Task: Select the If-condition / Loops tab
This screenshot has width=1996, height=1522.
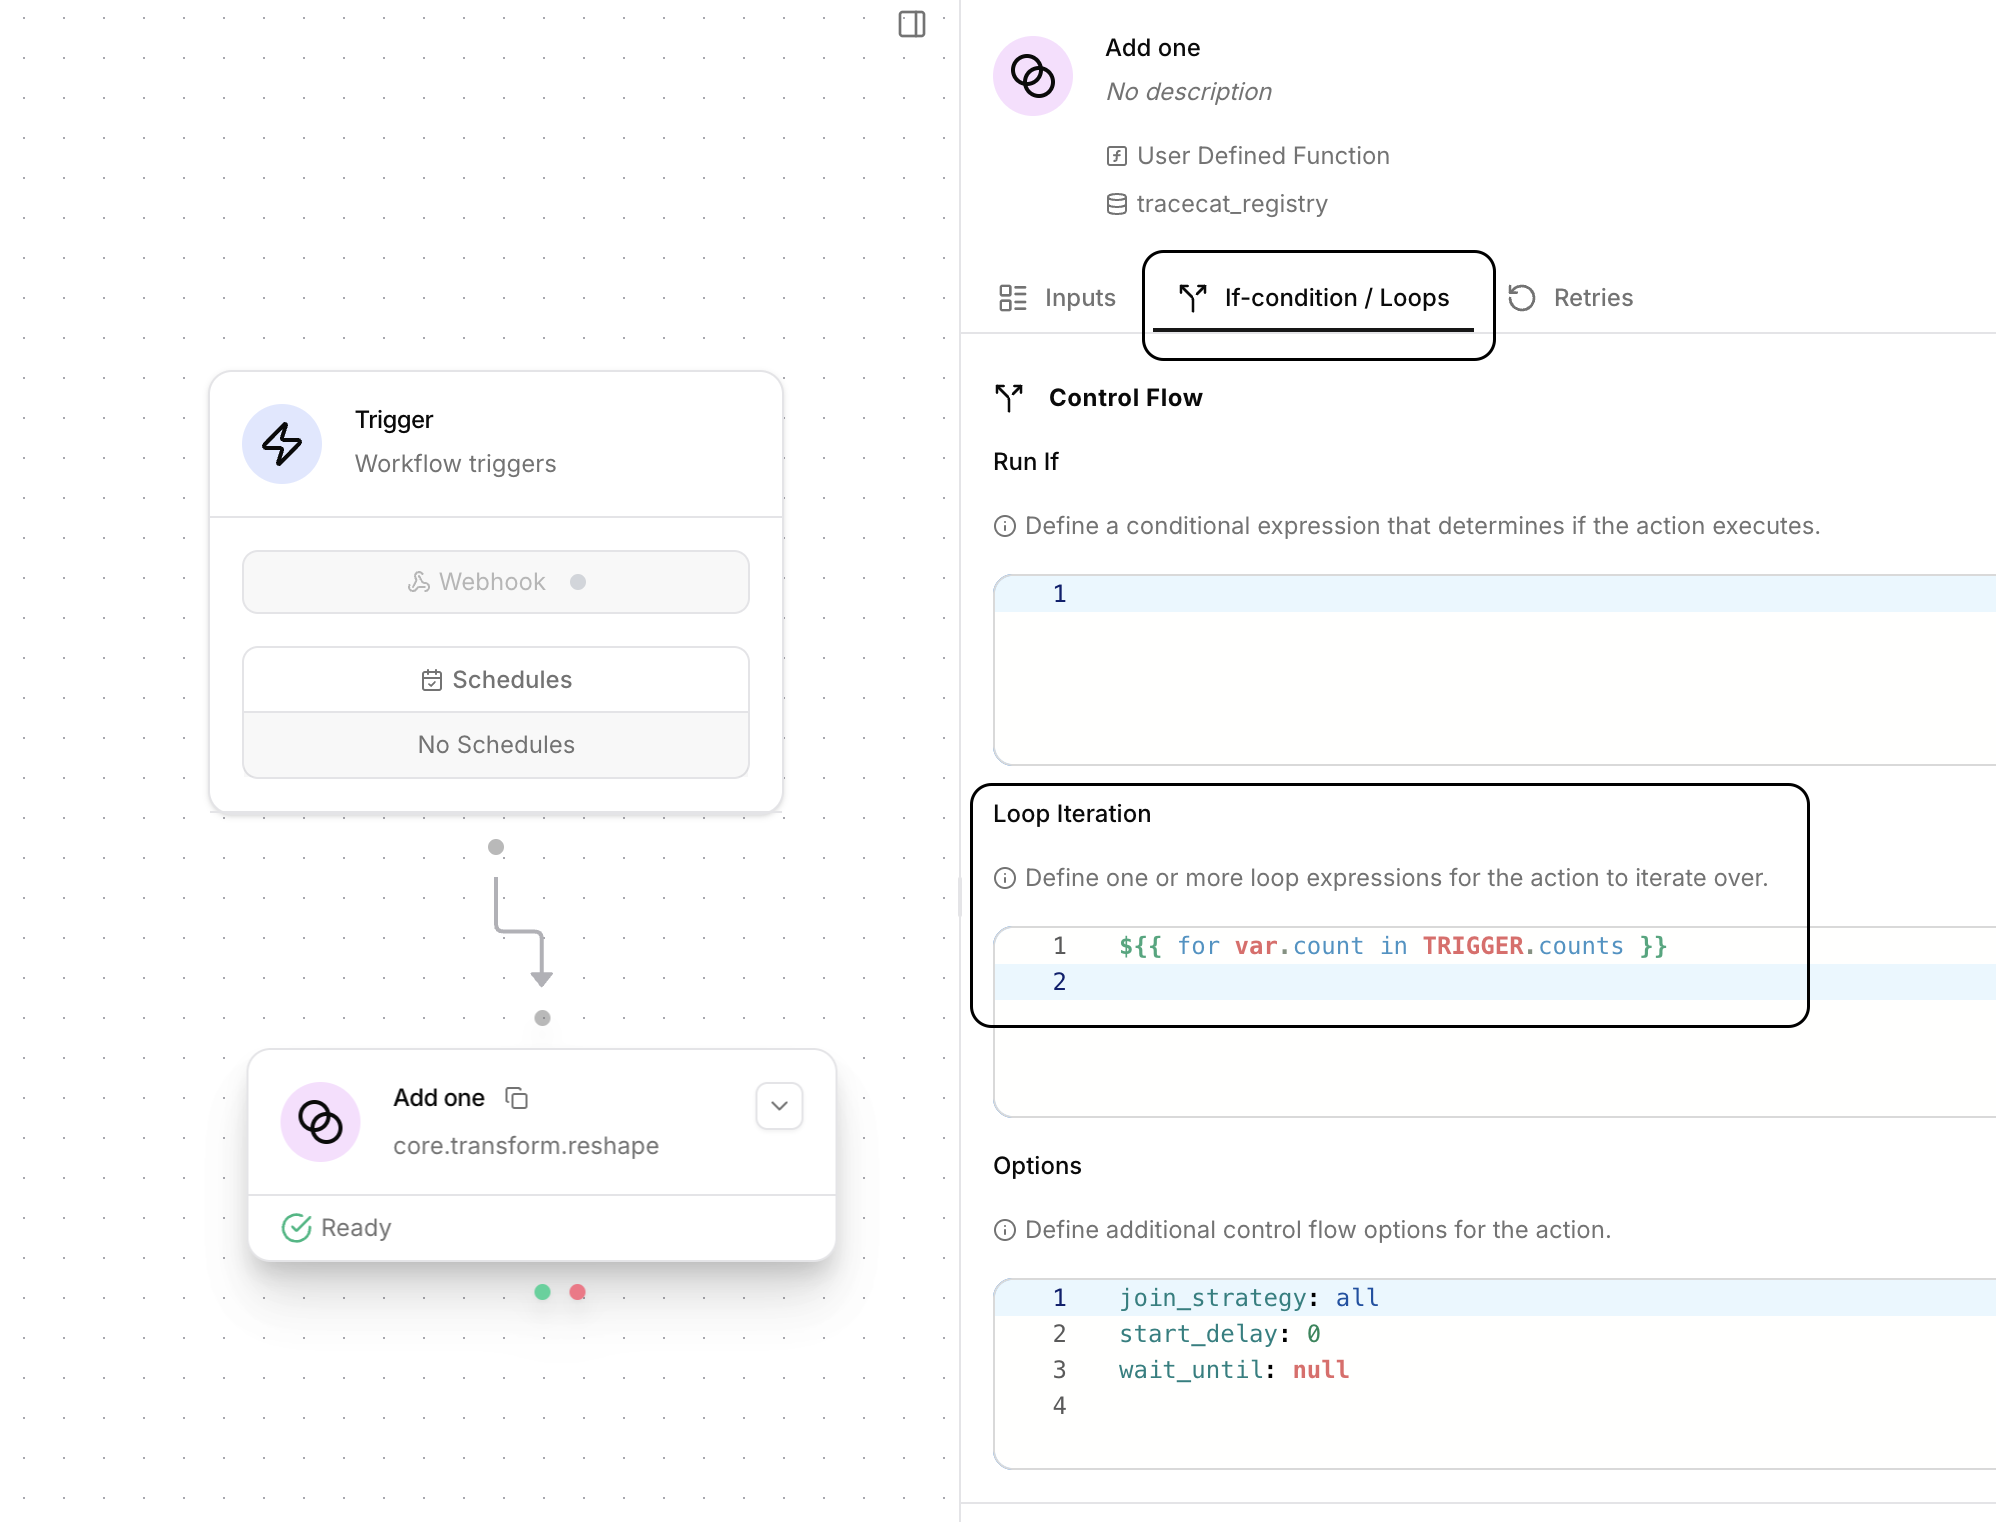Action: 1314,298
